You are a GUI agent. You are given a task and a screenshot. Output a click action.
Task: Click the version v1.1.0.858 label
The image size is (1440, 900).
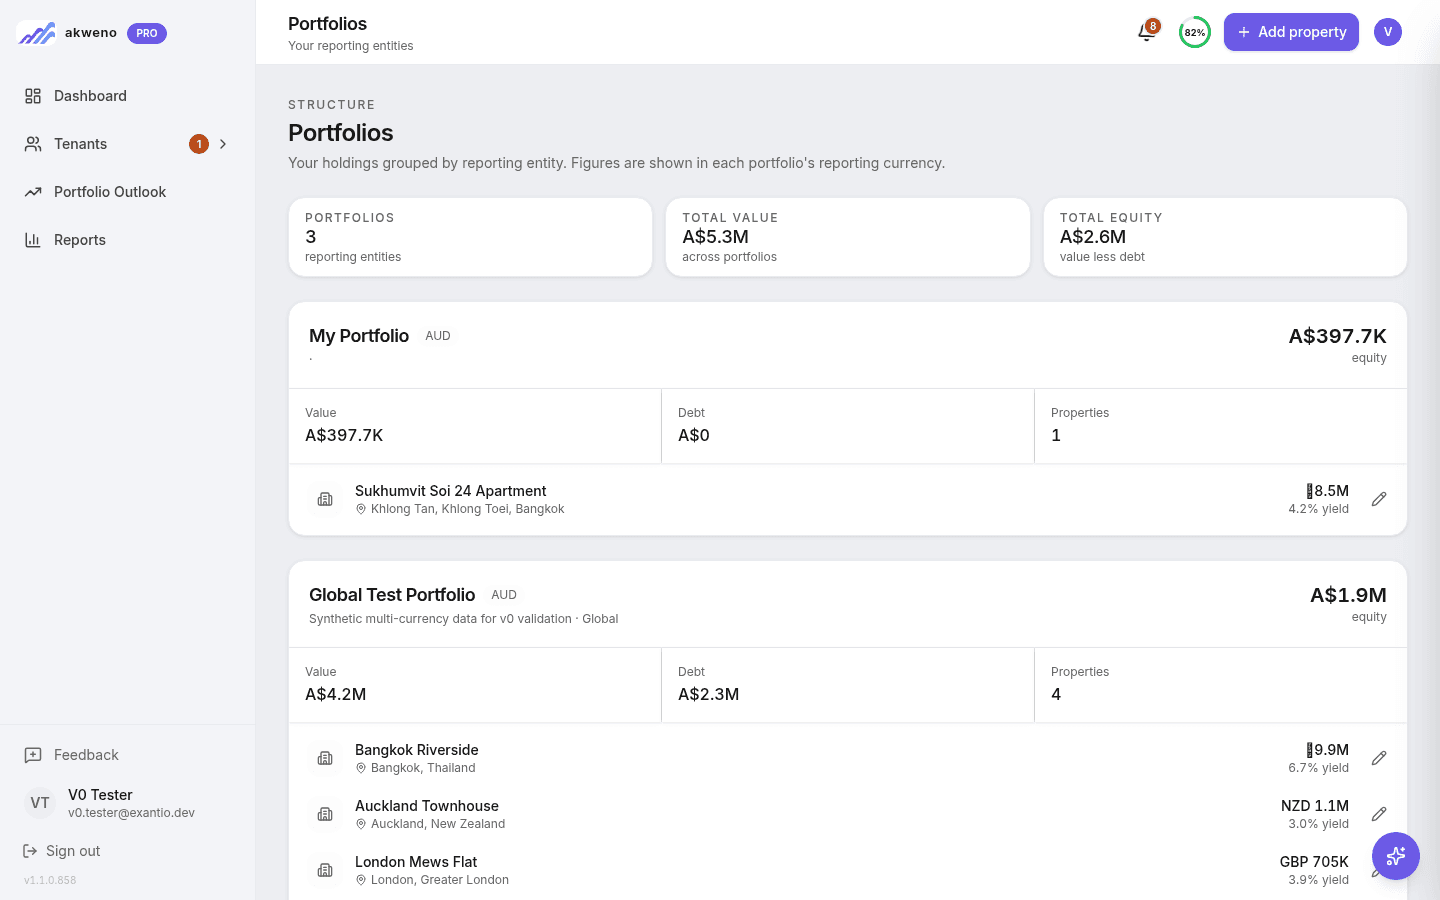pyautogui.click(x=50, y=880)
